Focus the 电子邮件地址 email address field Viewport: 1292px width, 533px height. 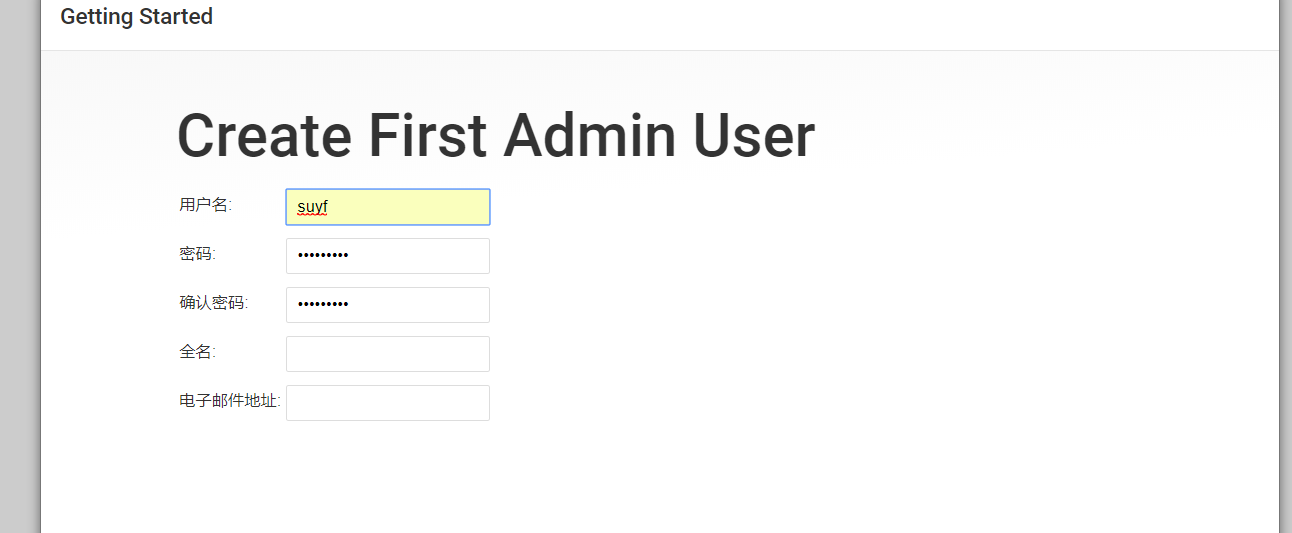coord(388,403)
